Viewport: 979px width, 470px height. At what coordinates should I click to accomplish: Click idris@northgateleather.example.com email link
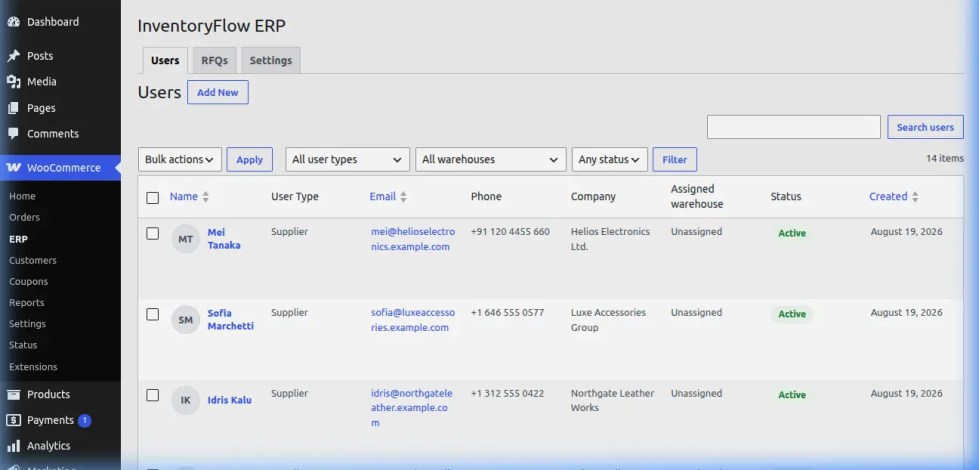pos(411,408)
